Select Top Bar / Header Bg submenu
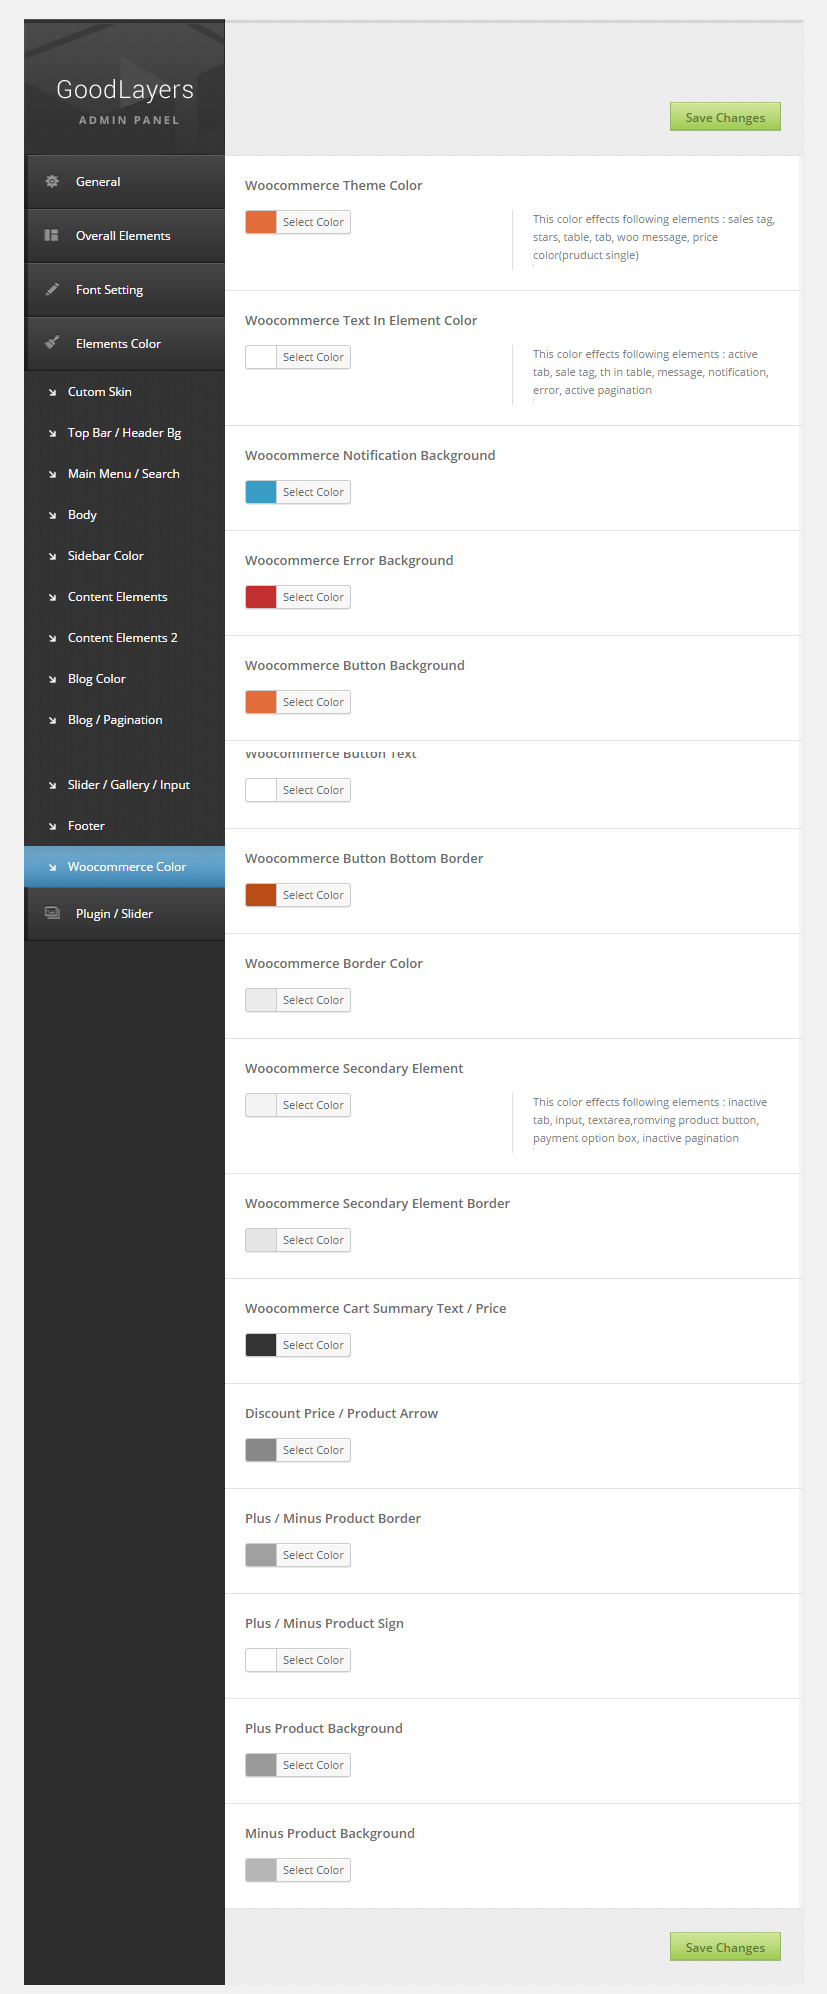 tap(124, 433)
